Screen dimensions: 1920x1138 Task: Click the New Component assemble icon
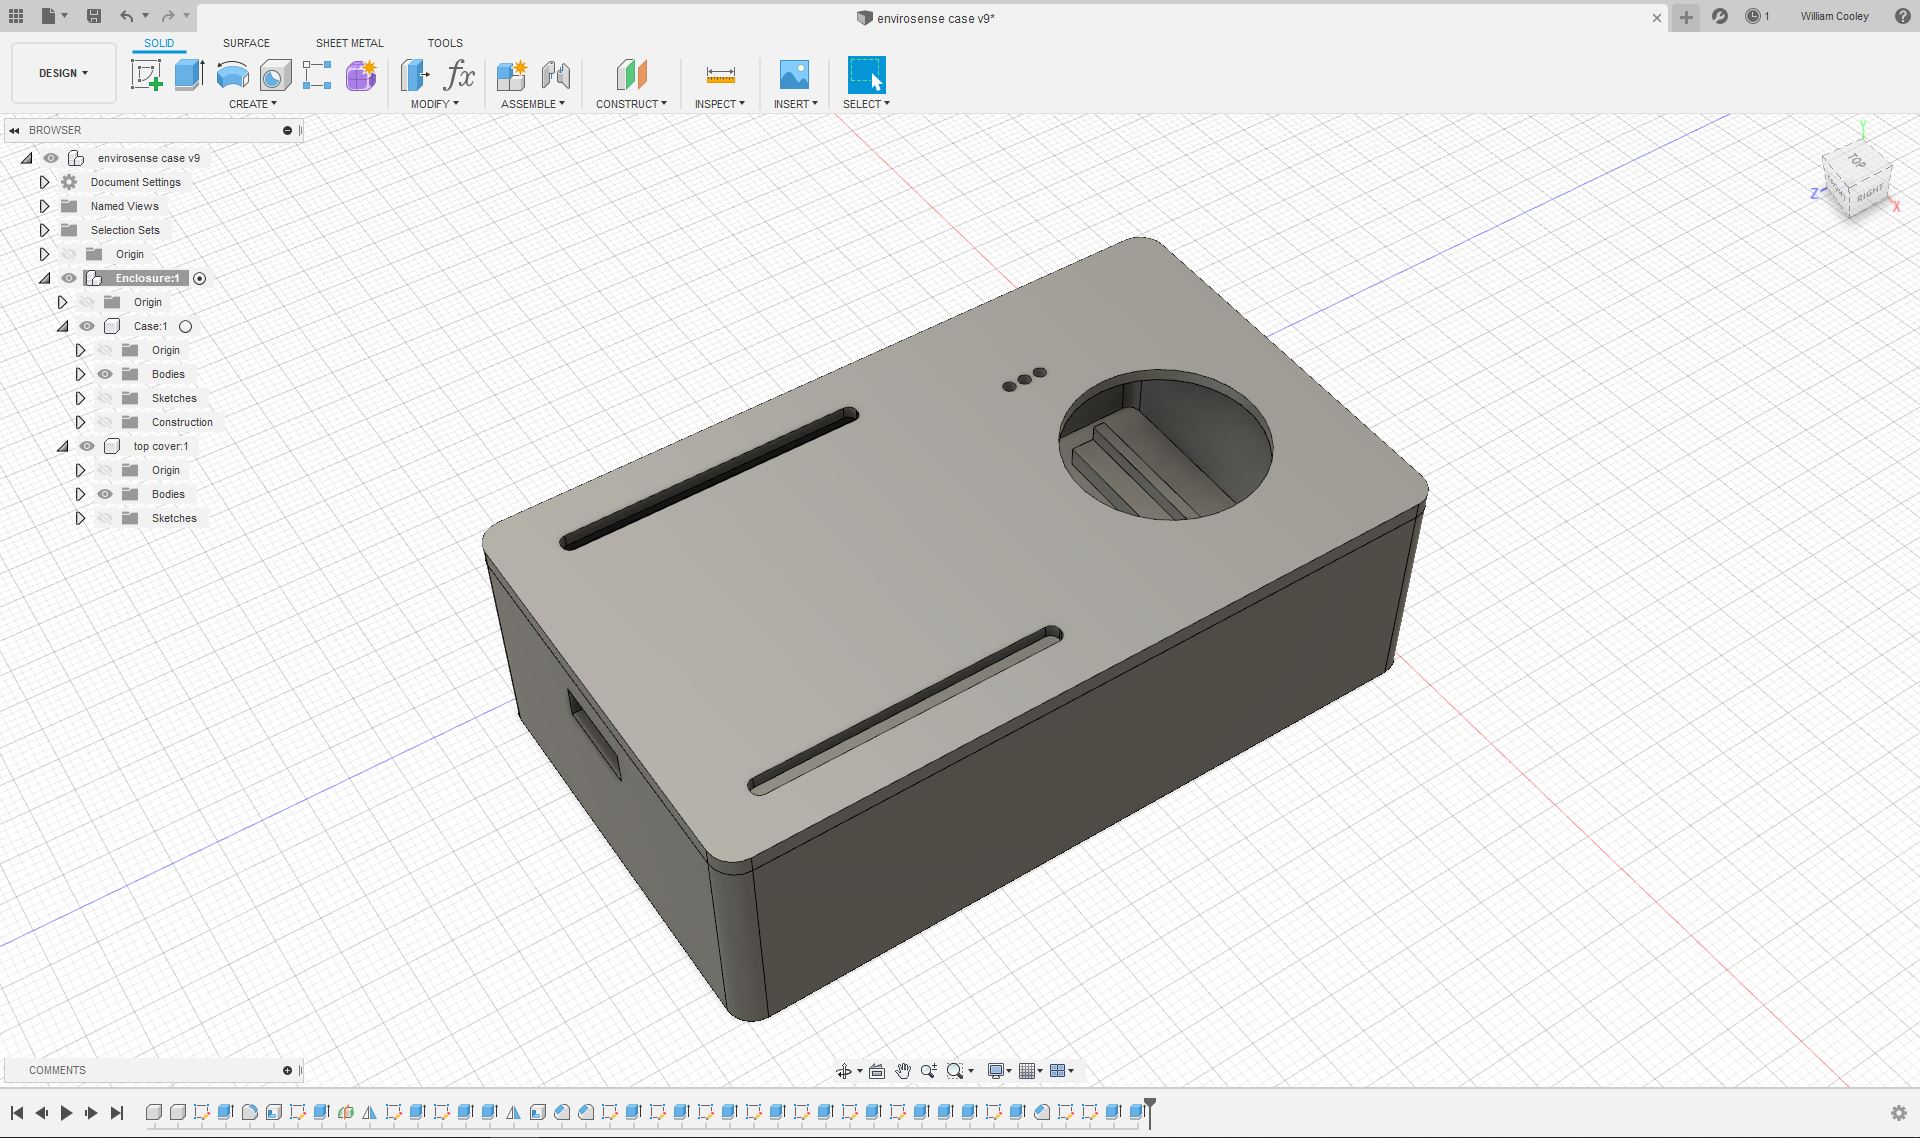pyautogui.click(x=511, y=75)
